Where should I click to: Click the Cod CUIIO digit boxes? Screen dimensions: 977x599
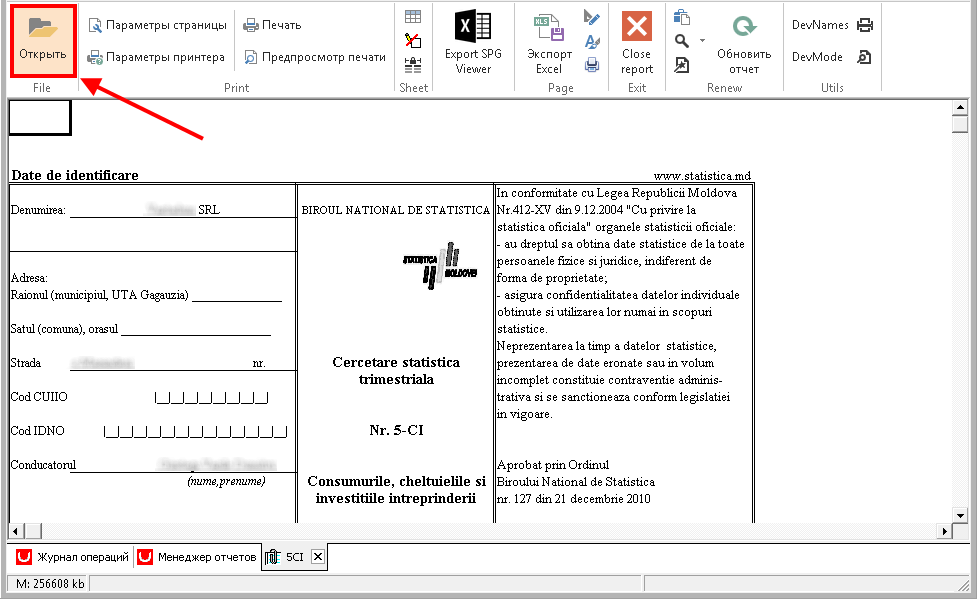coord(211,398)
